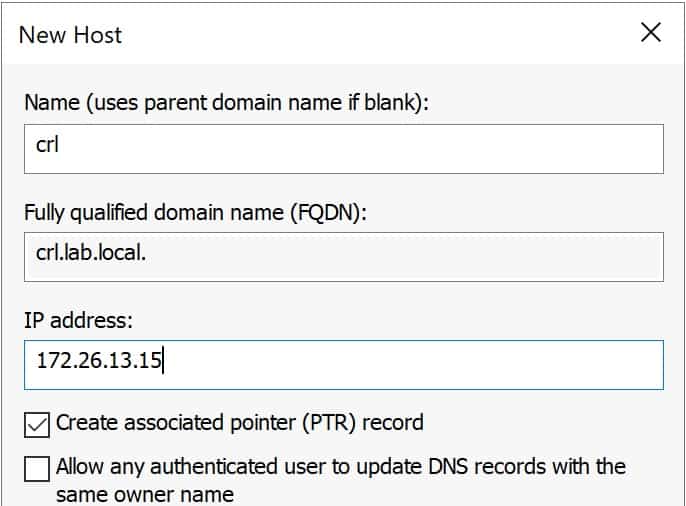Place cursor on the 'crl' text

click(x=47, y=144)
